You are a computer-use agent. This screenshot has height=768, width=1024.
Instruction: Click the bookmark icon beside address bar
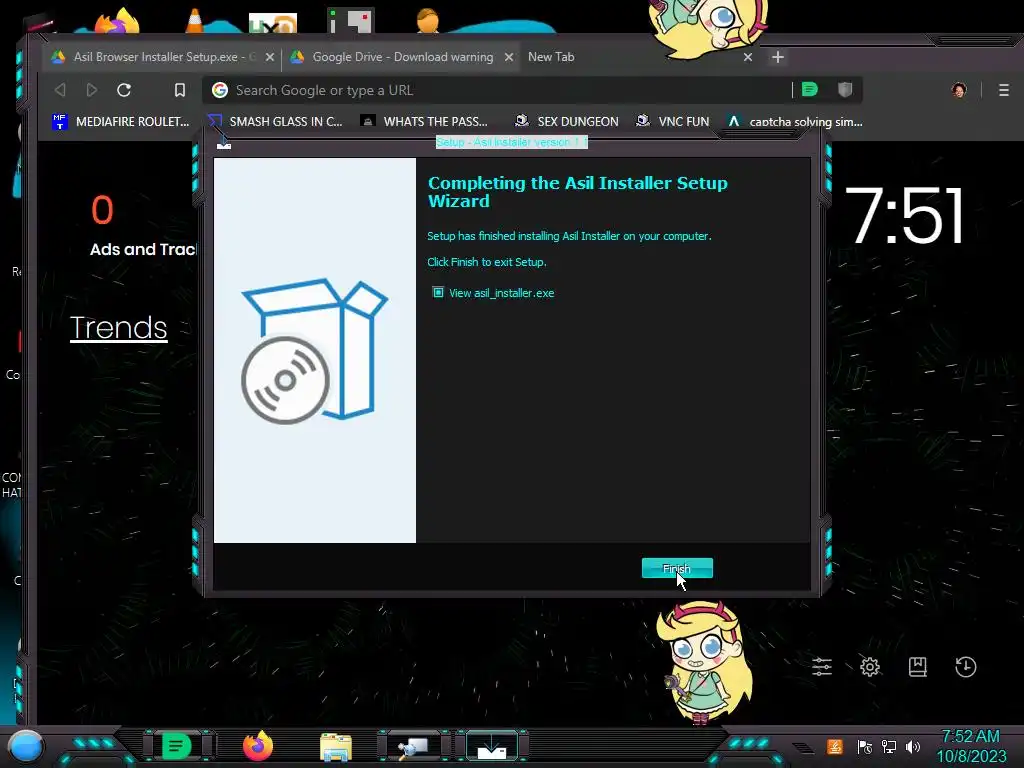[180, 90]
